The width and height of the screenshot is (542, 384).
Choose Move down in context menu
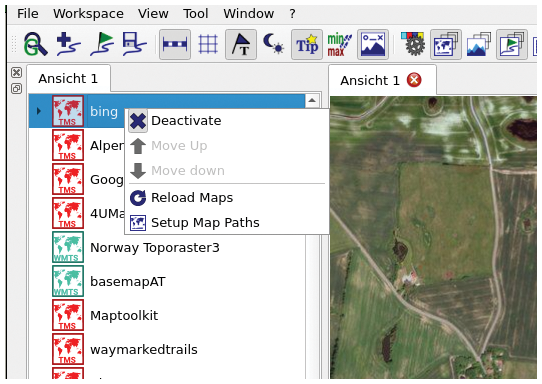[x=226, y=171]
